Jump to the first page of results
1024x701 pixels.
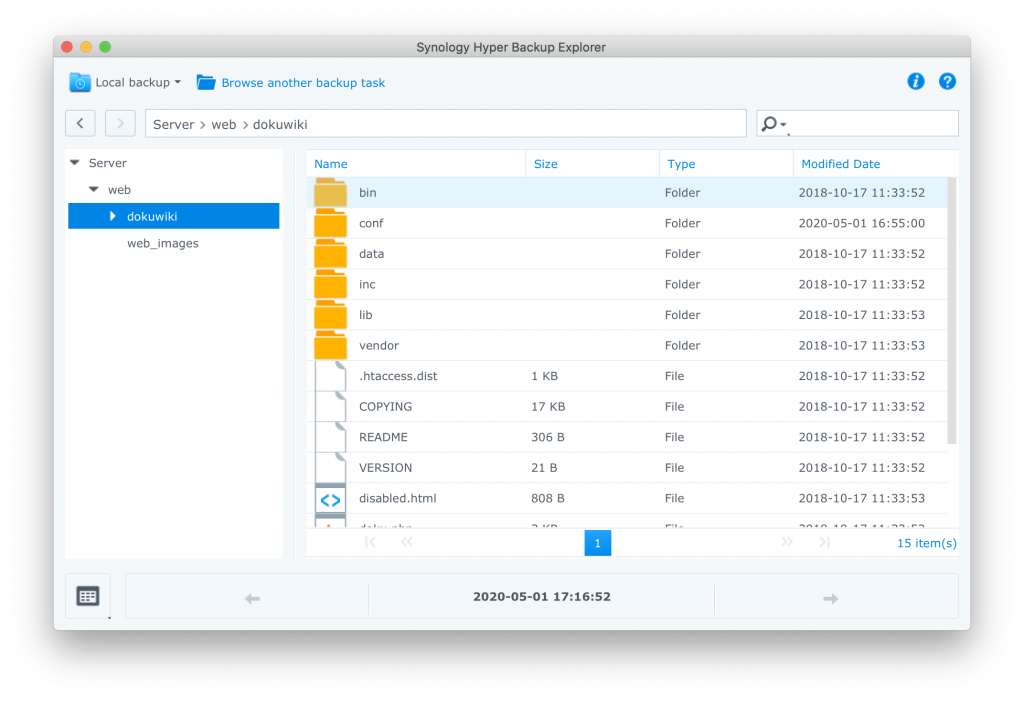[x=370, y=542]
